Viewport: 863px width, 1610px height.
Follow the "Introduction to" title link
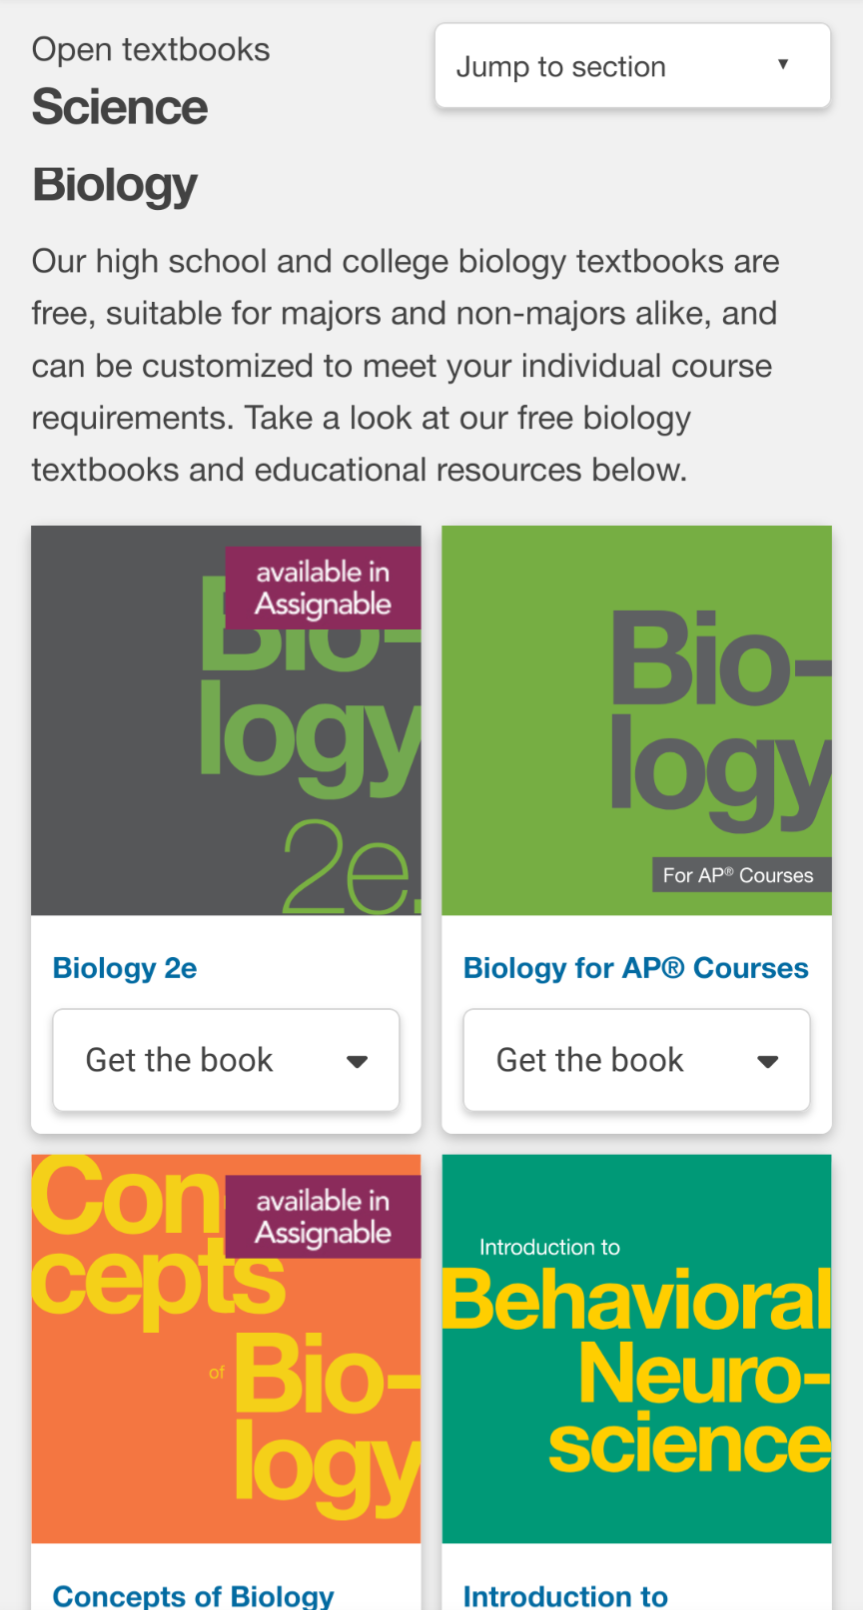[565, 1595]
